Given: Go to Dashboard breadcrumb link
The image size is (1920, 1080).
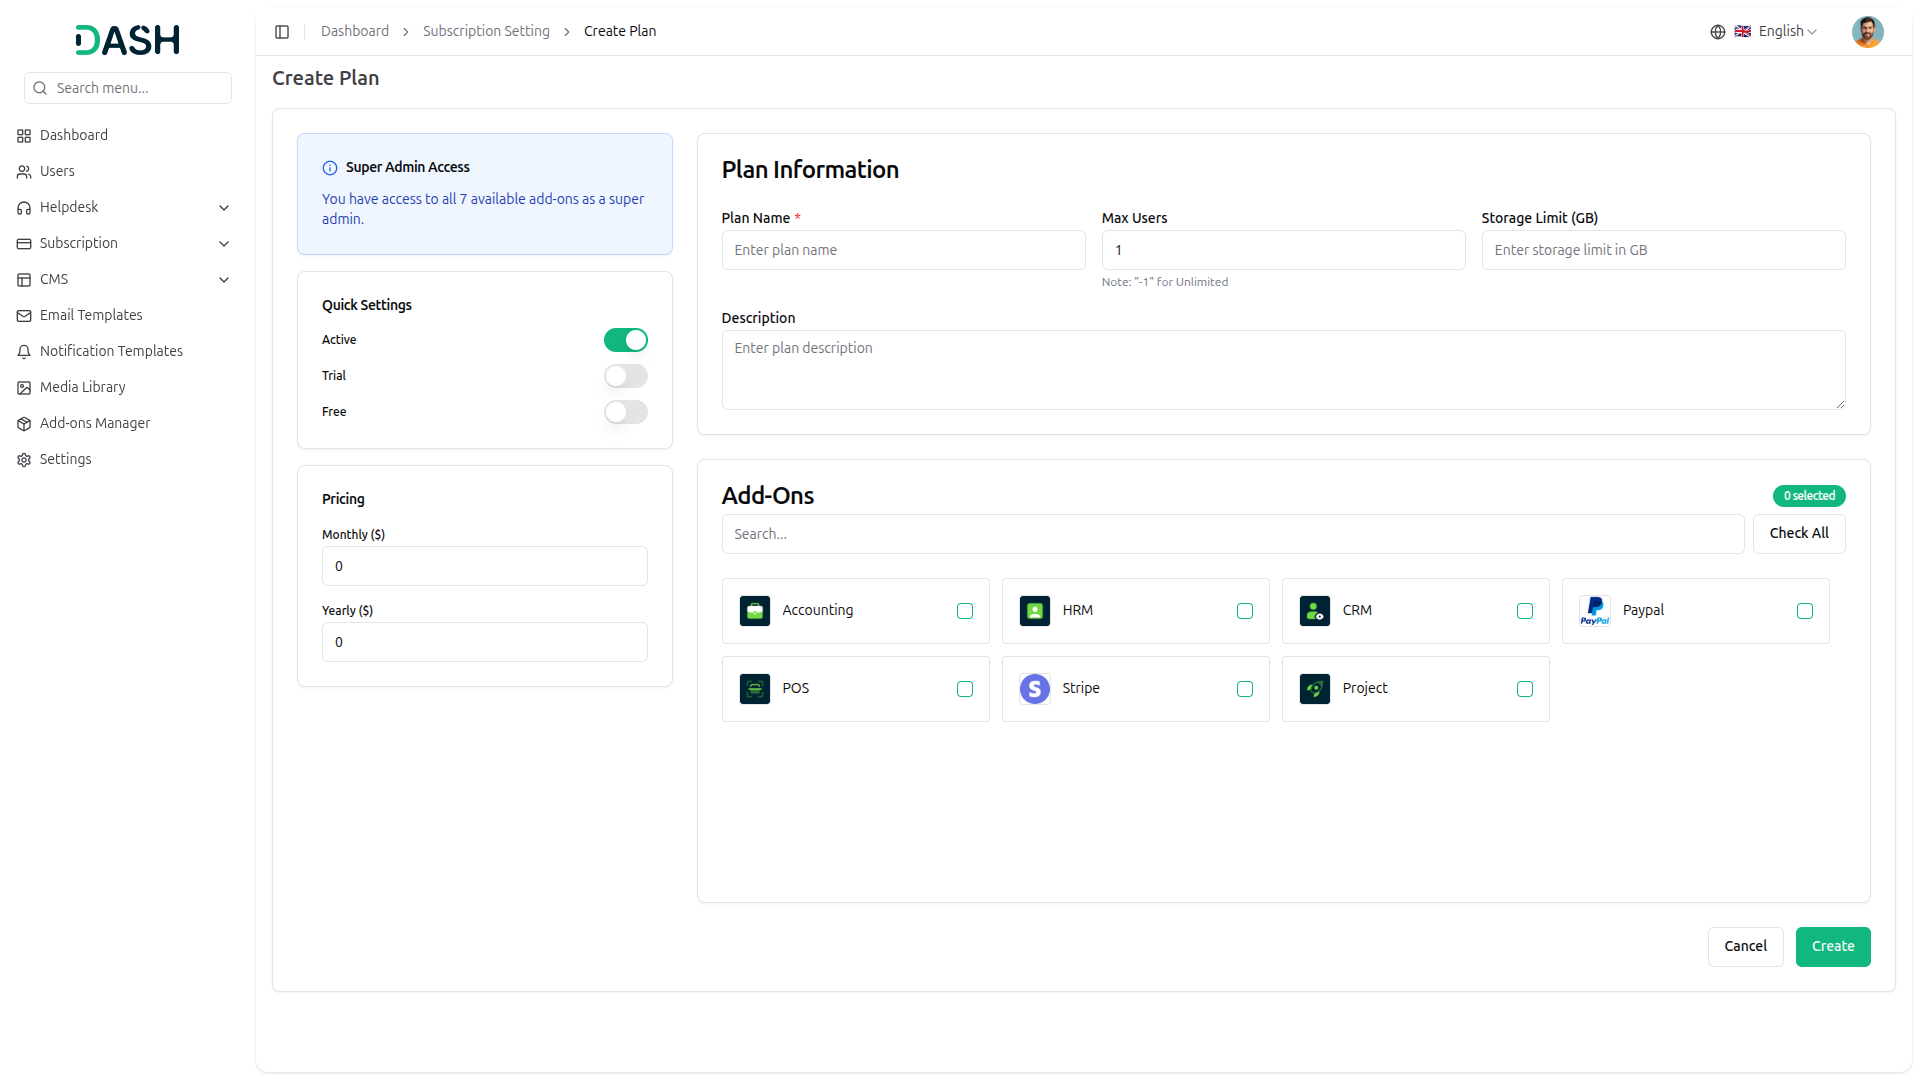Looking at the screenshot, I should [355, 31].
